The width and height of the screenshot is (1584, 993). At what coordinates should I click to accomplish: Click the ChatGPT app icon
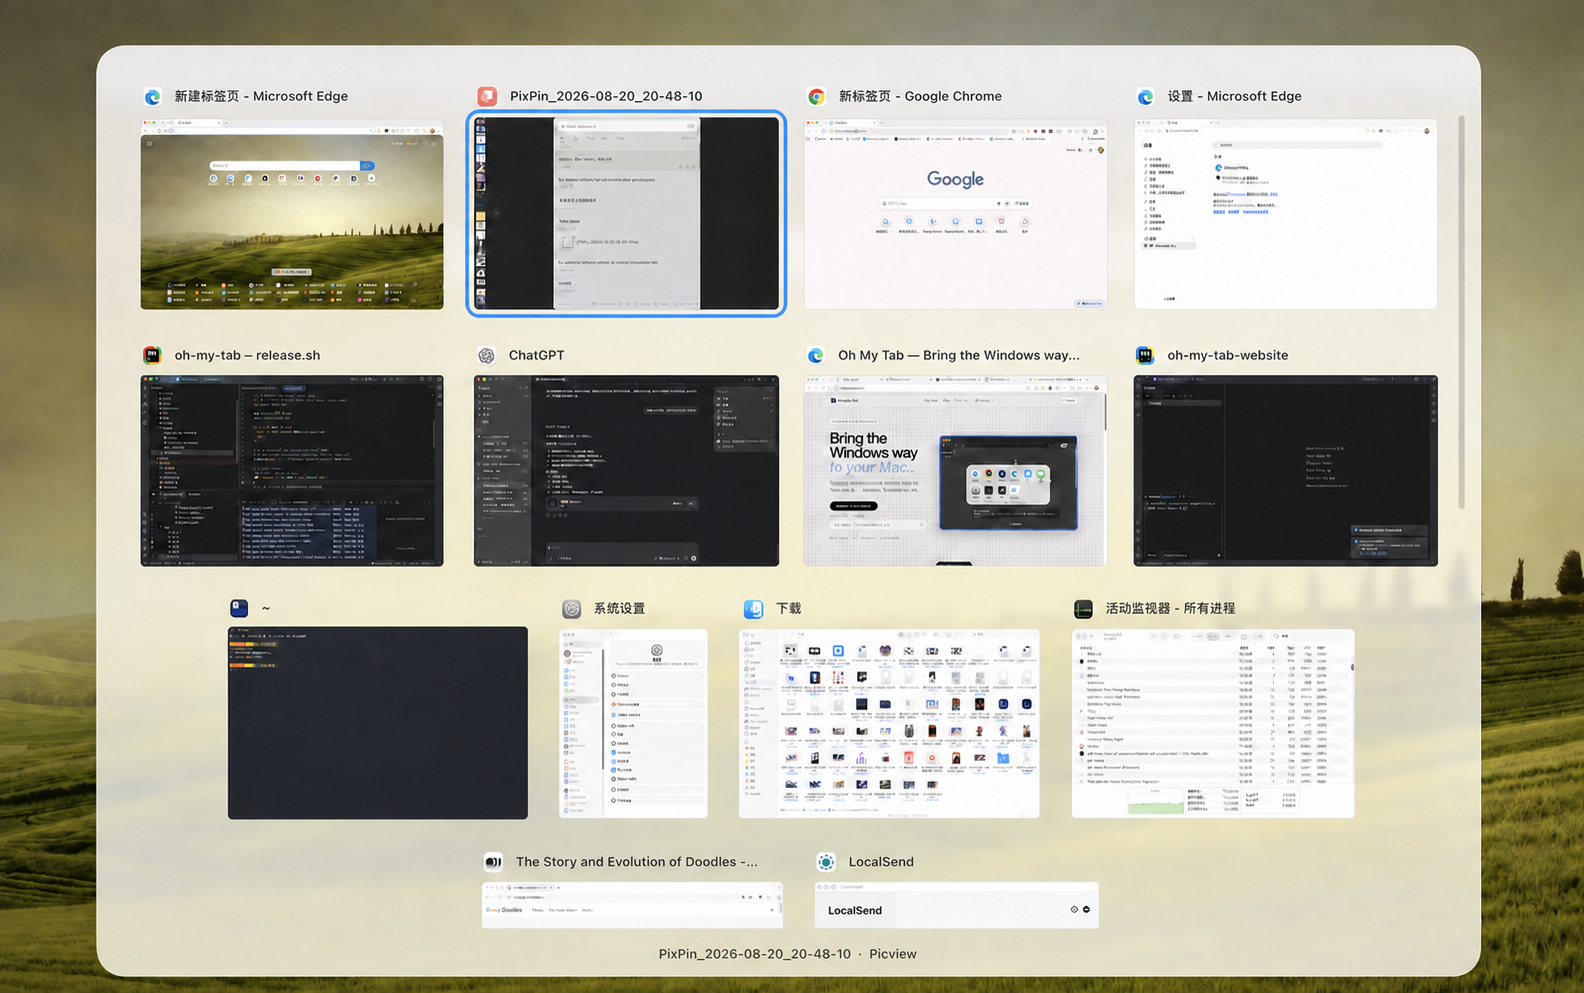point(486,355)
